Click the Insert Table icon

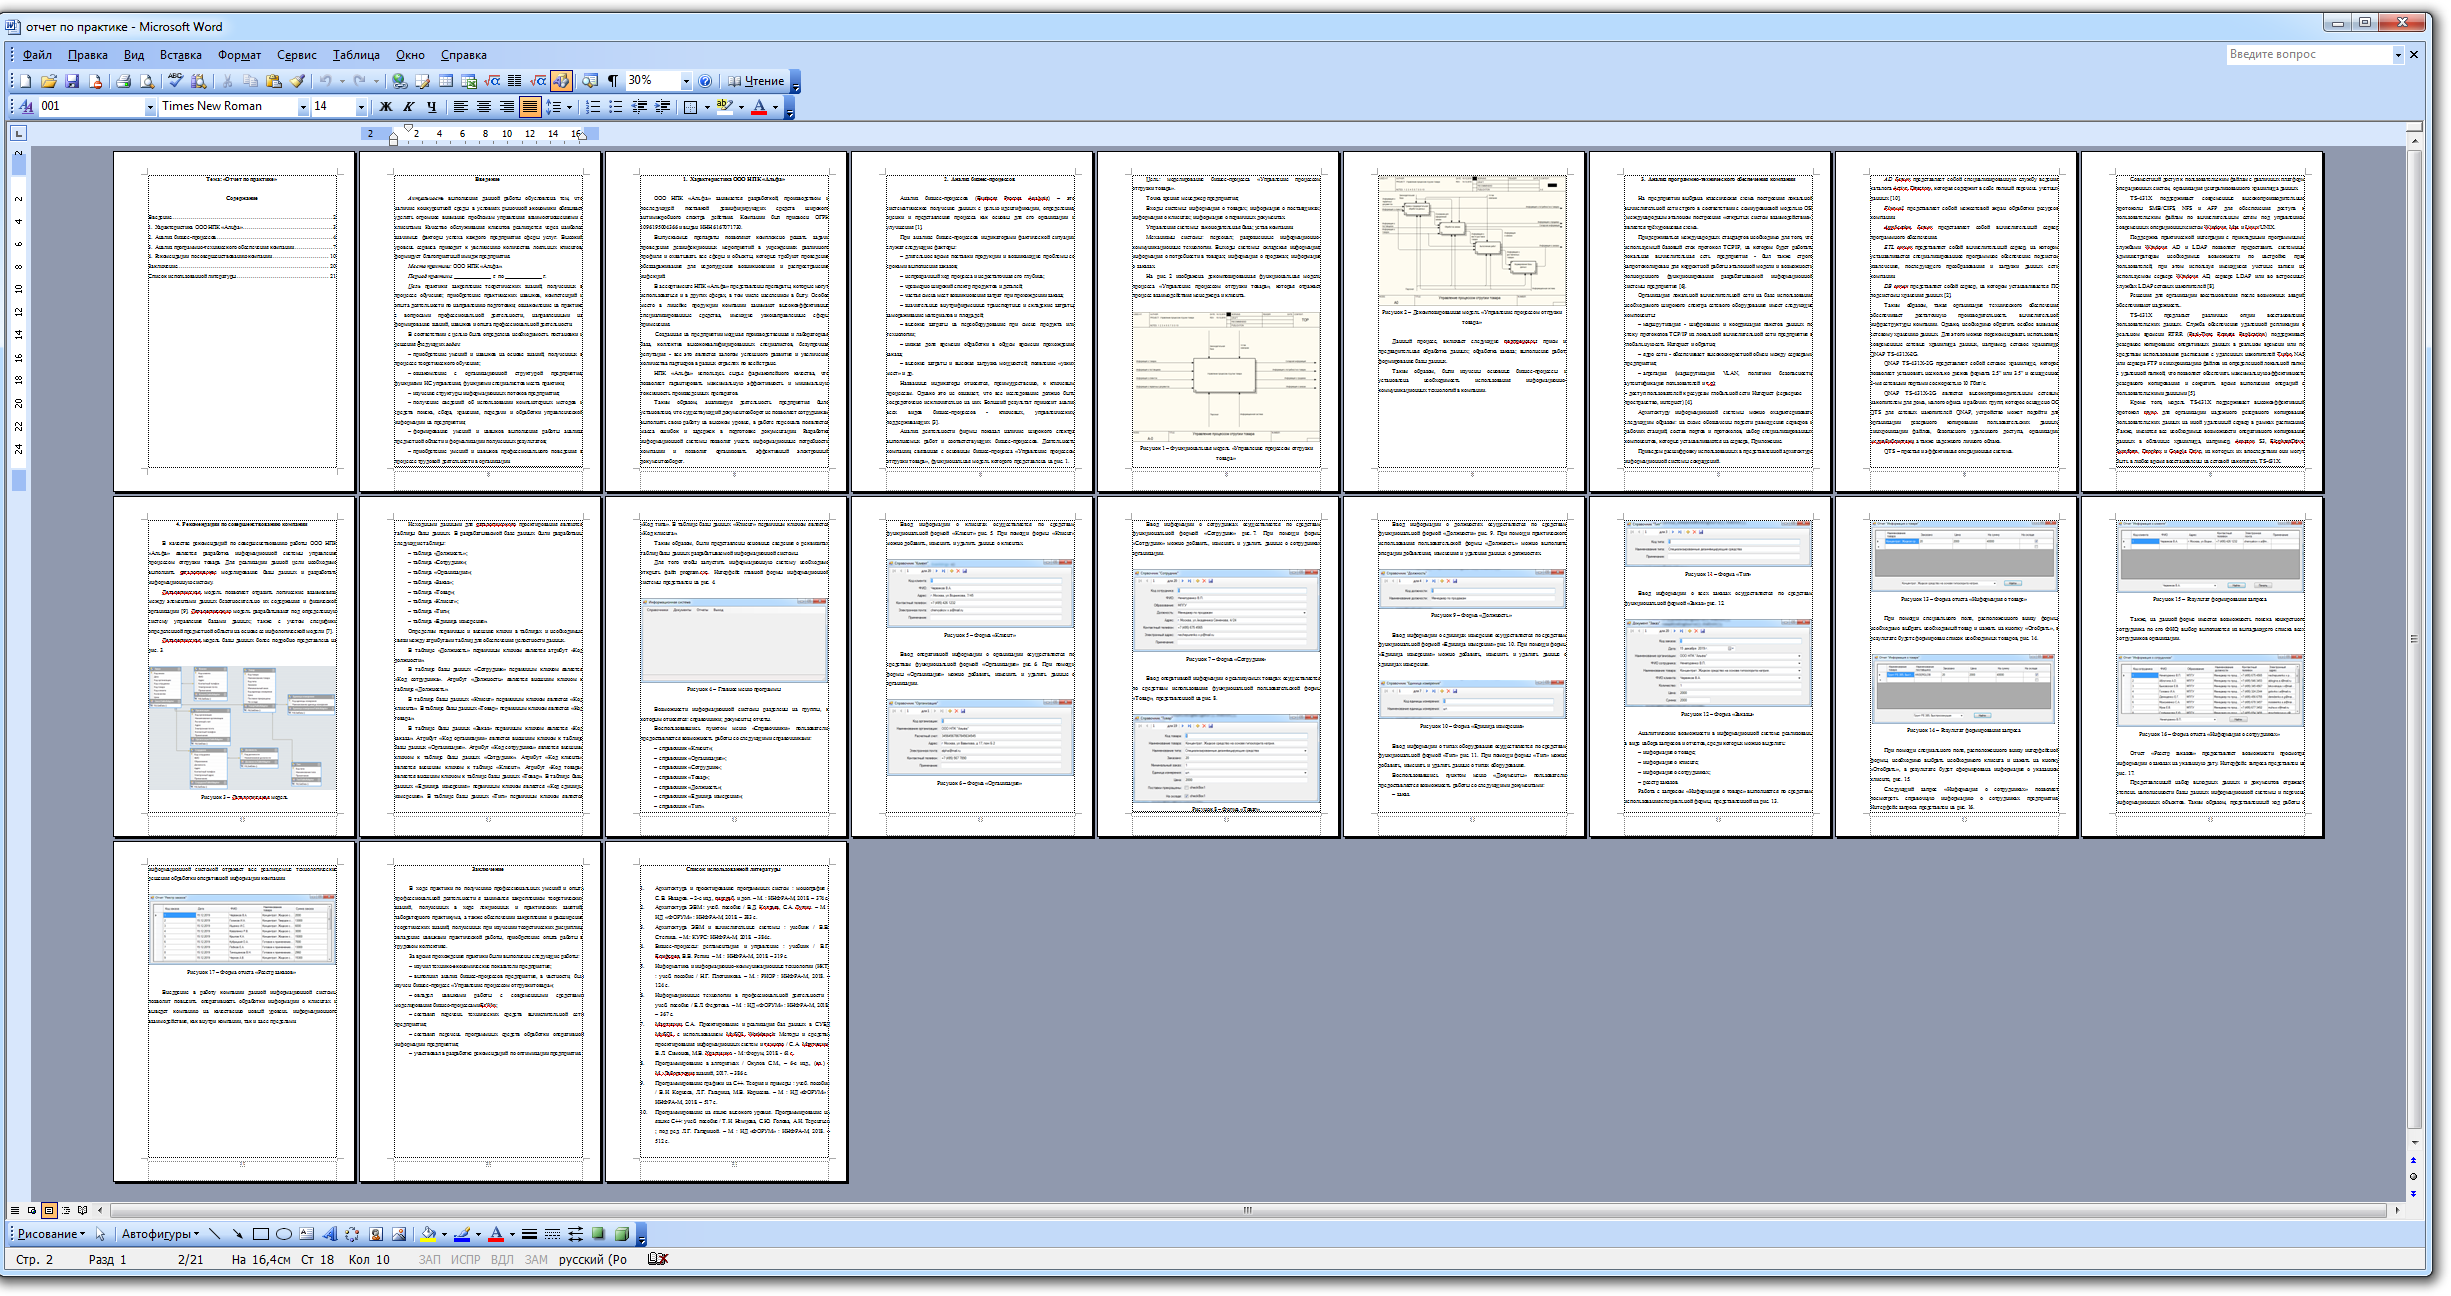(446, 81)
